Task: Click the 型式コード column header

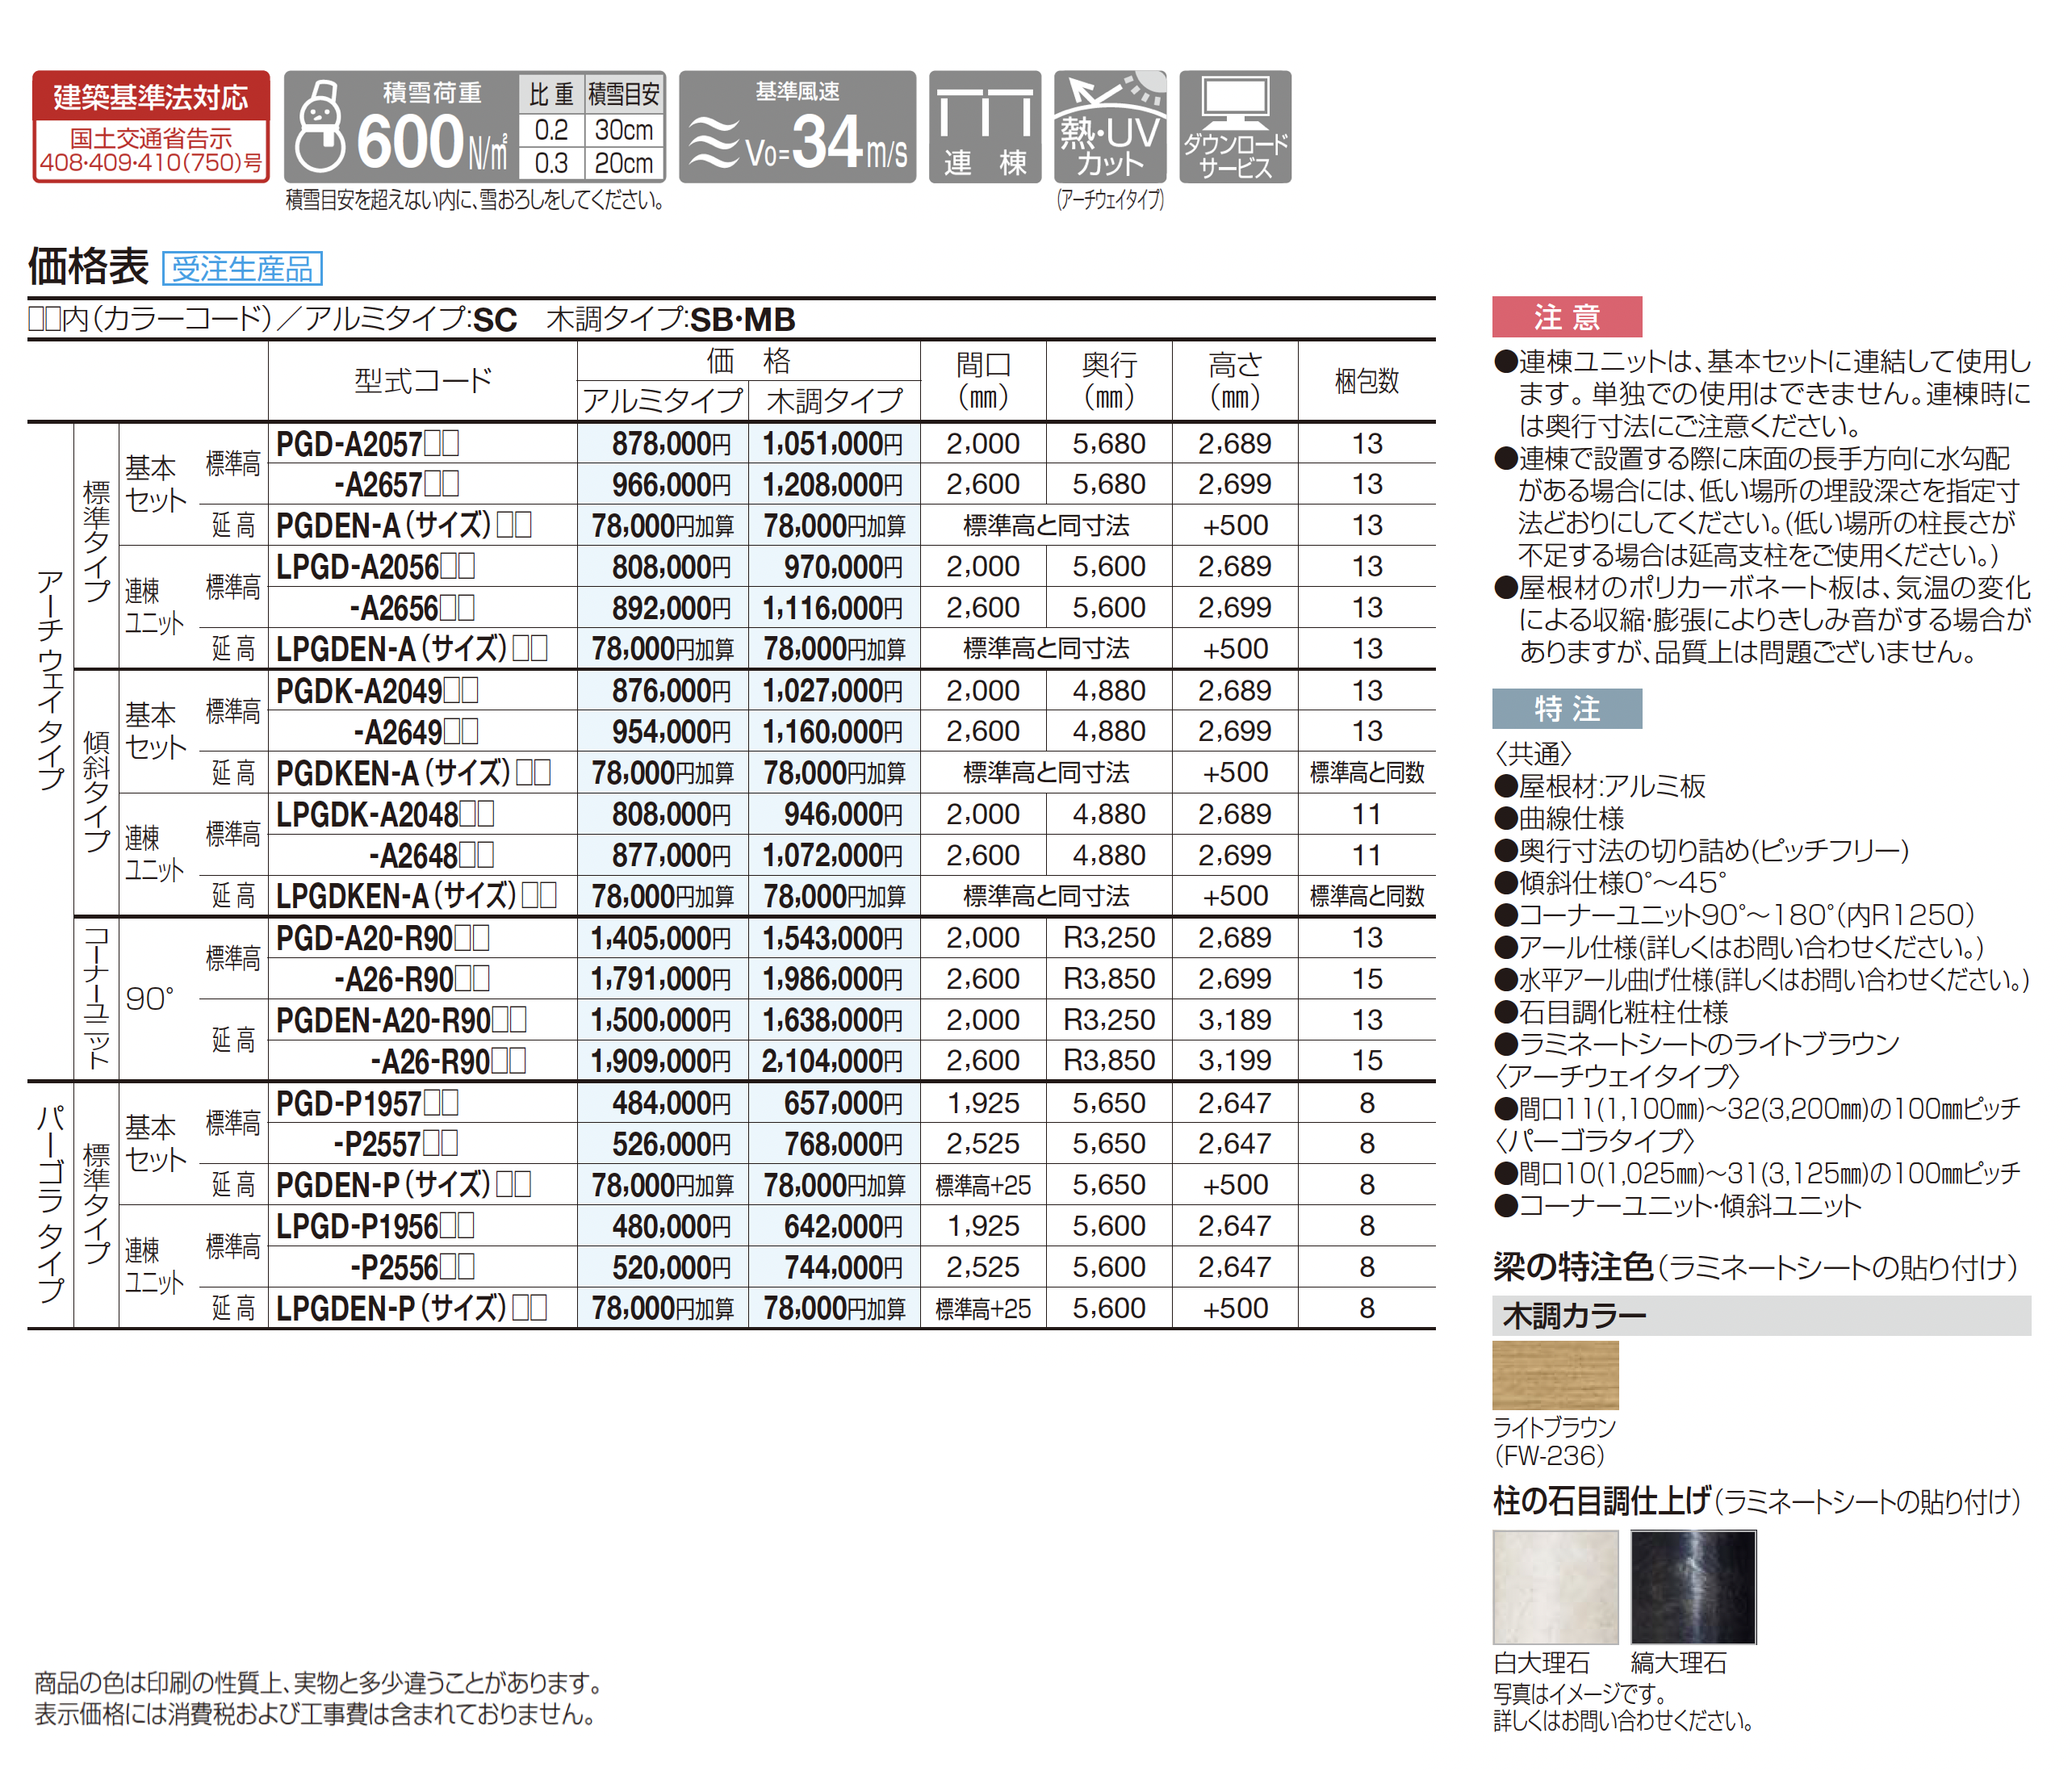Action: tap(422, 380)
